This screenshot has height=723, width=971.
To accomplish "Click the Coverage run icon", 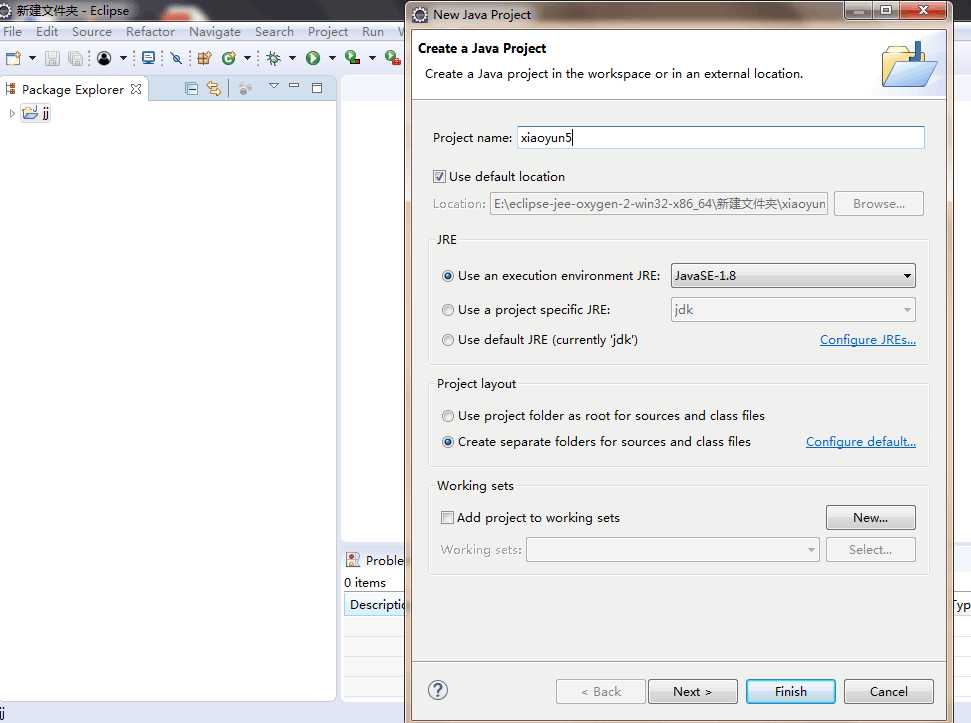I will click(x=352, y=58).
